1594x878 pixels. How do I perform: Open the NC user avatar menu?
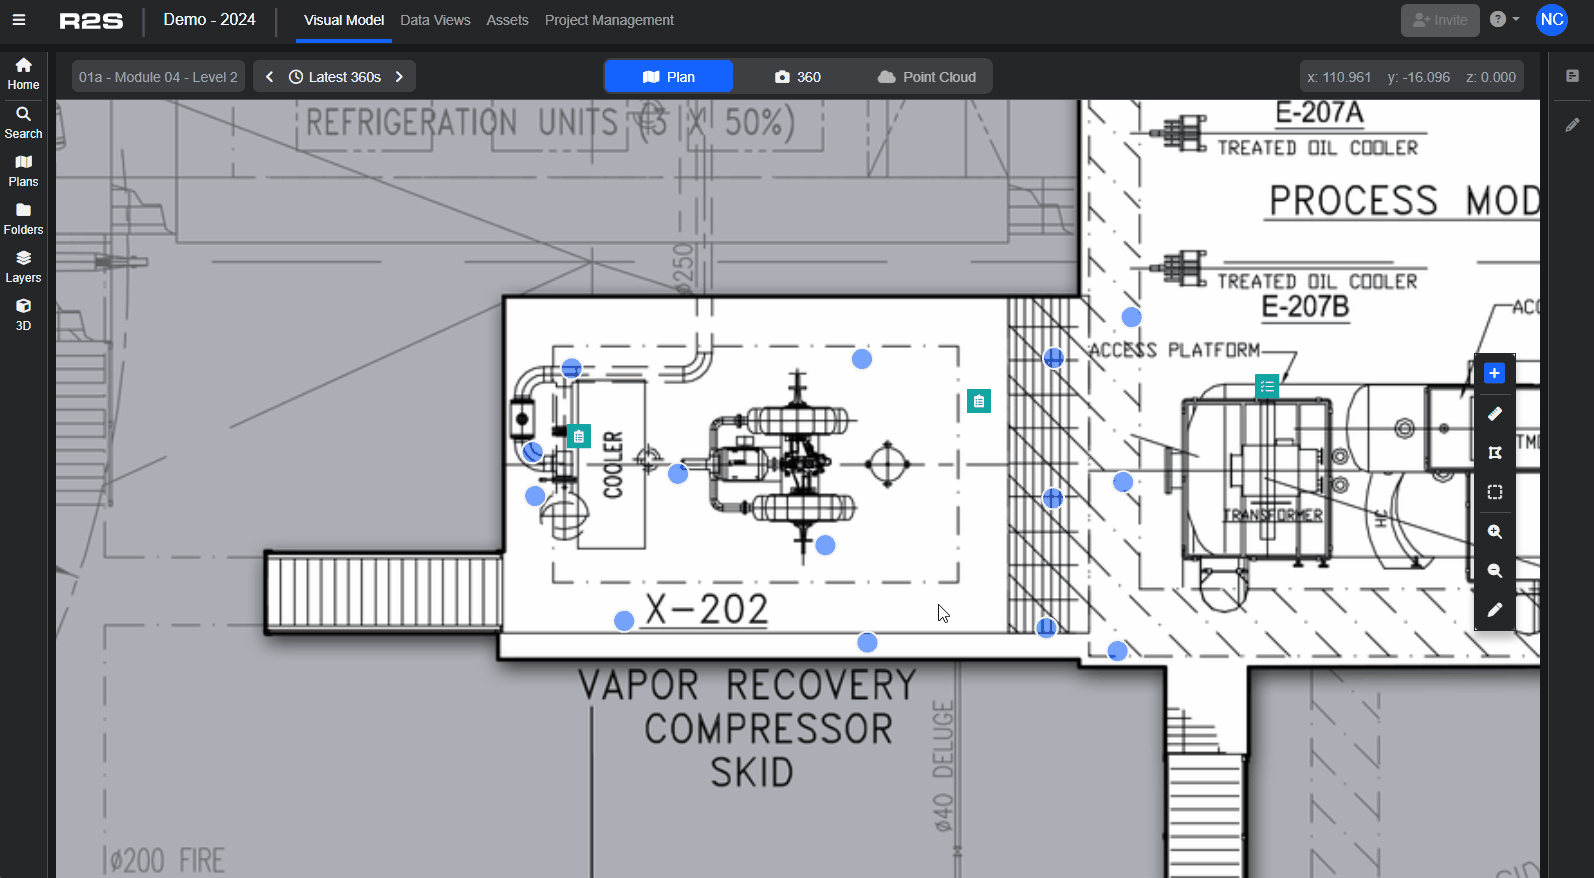[1551, 19]
